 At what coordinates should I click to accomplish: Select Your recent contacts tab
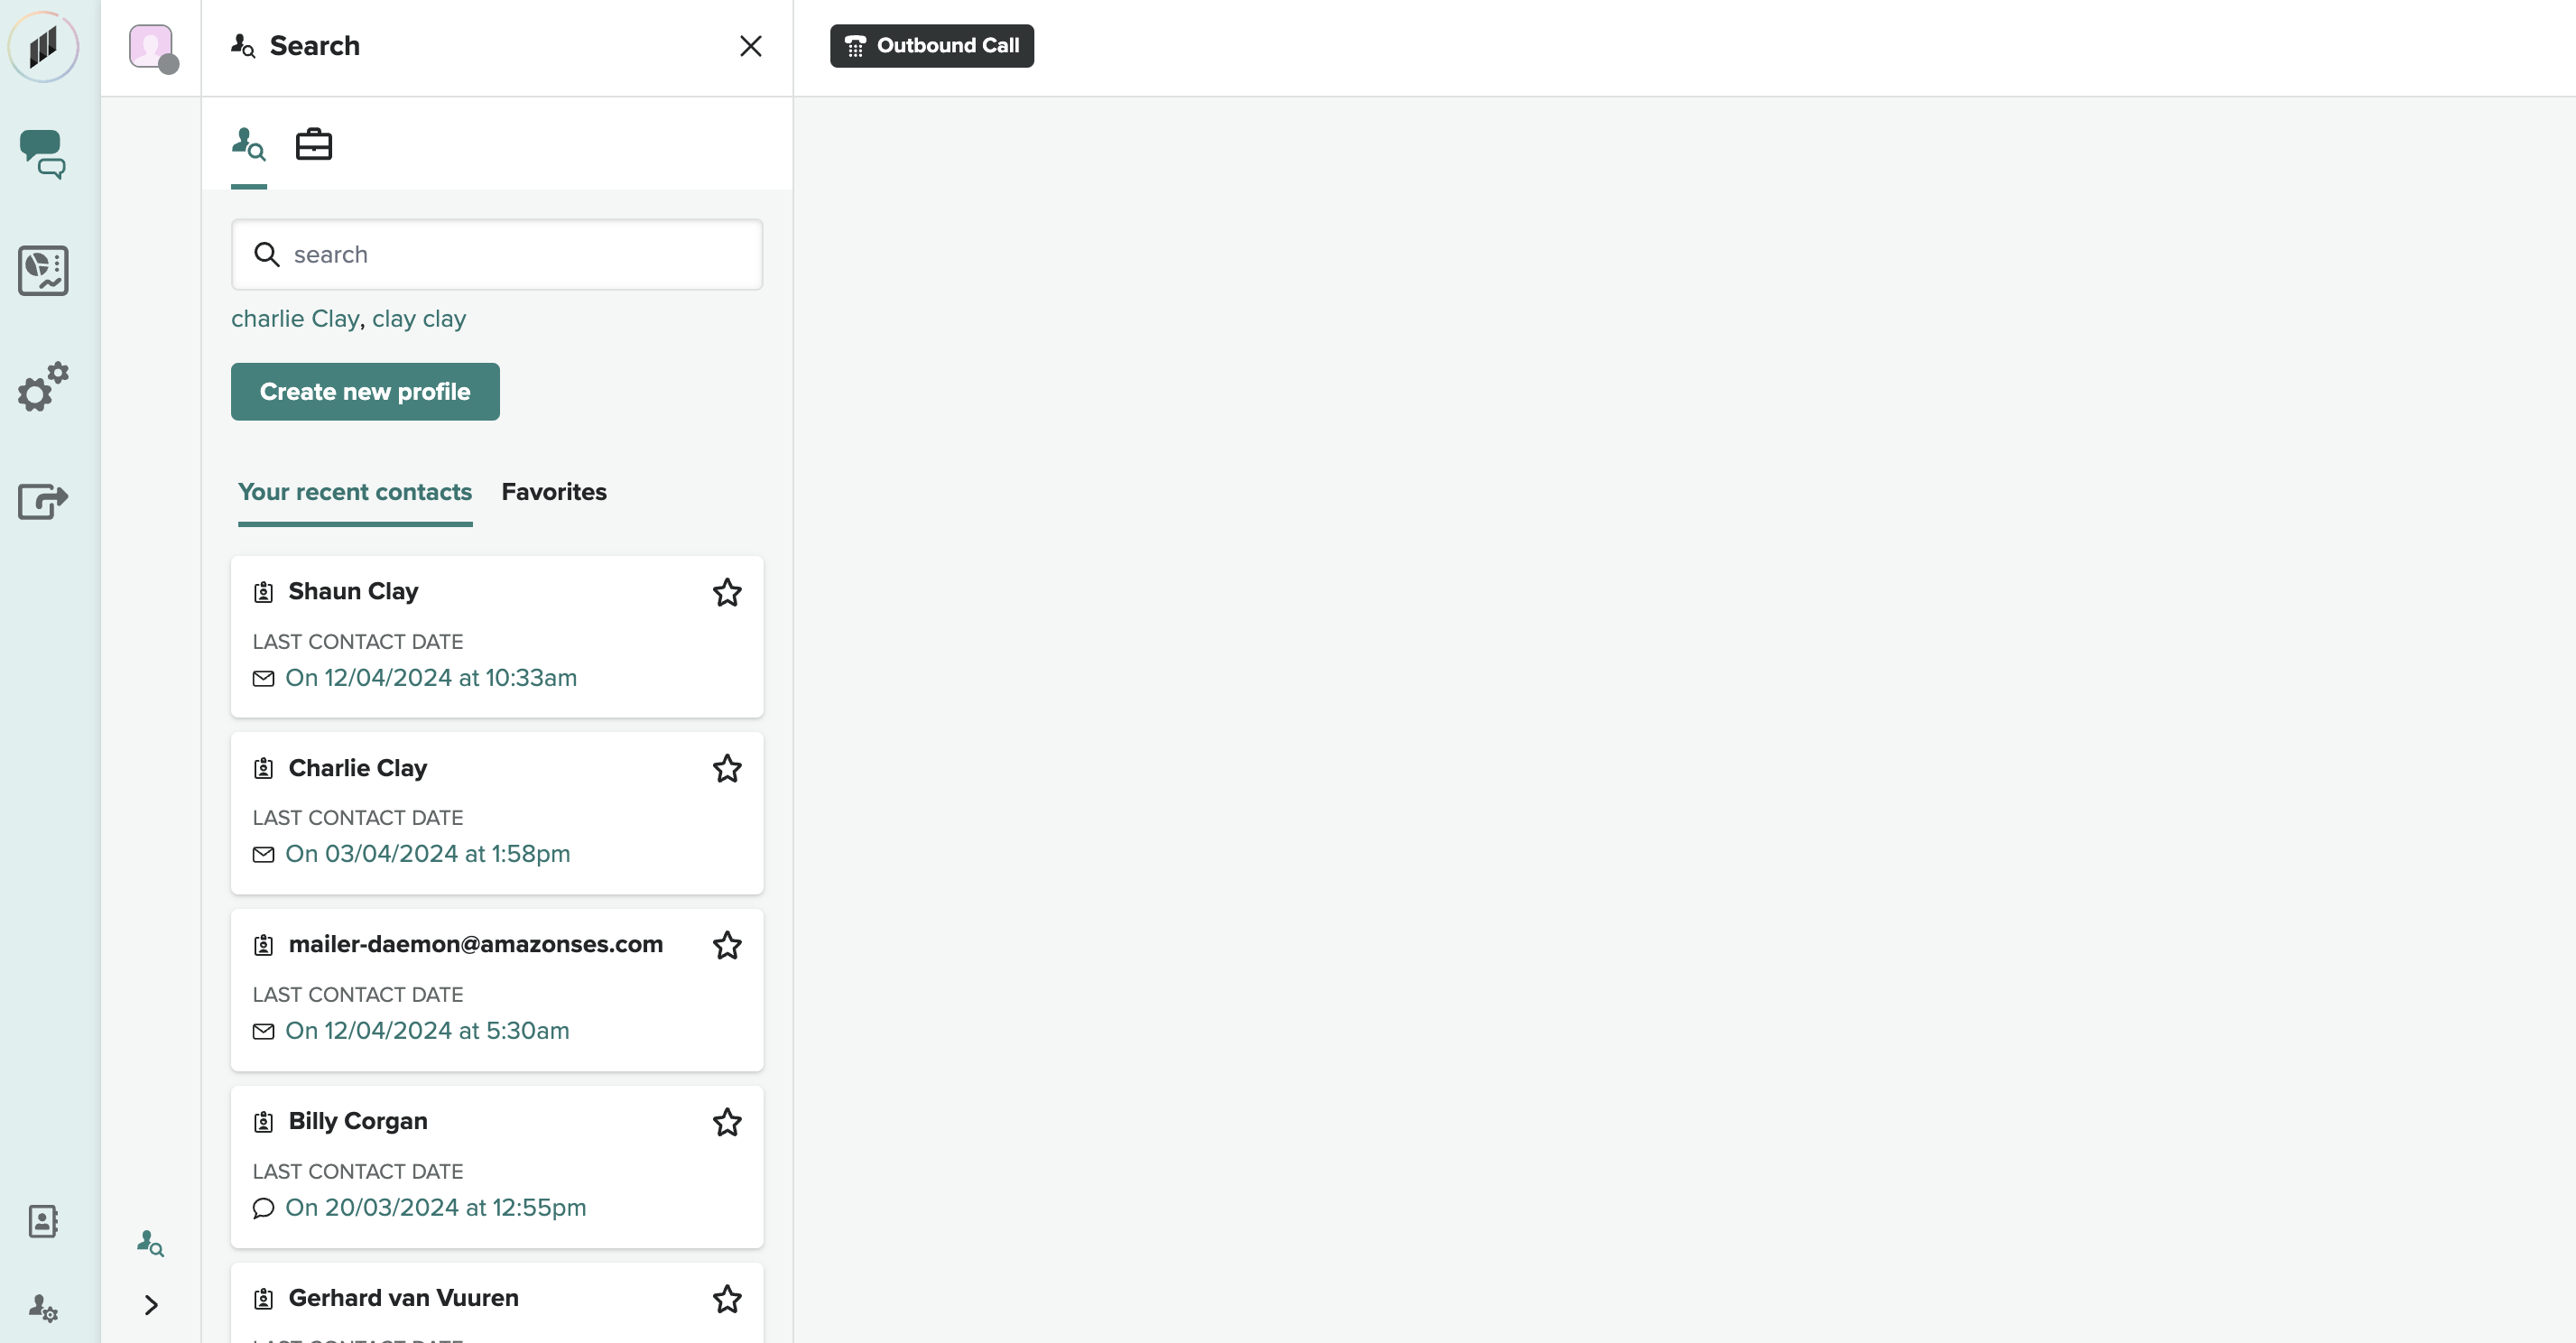pos(355,492)
